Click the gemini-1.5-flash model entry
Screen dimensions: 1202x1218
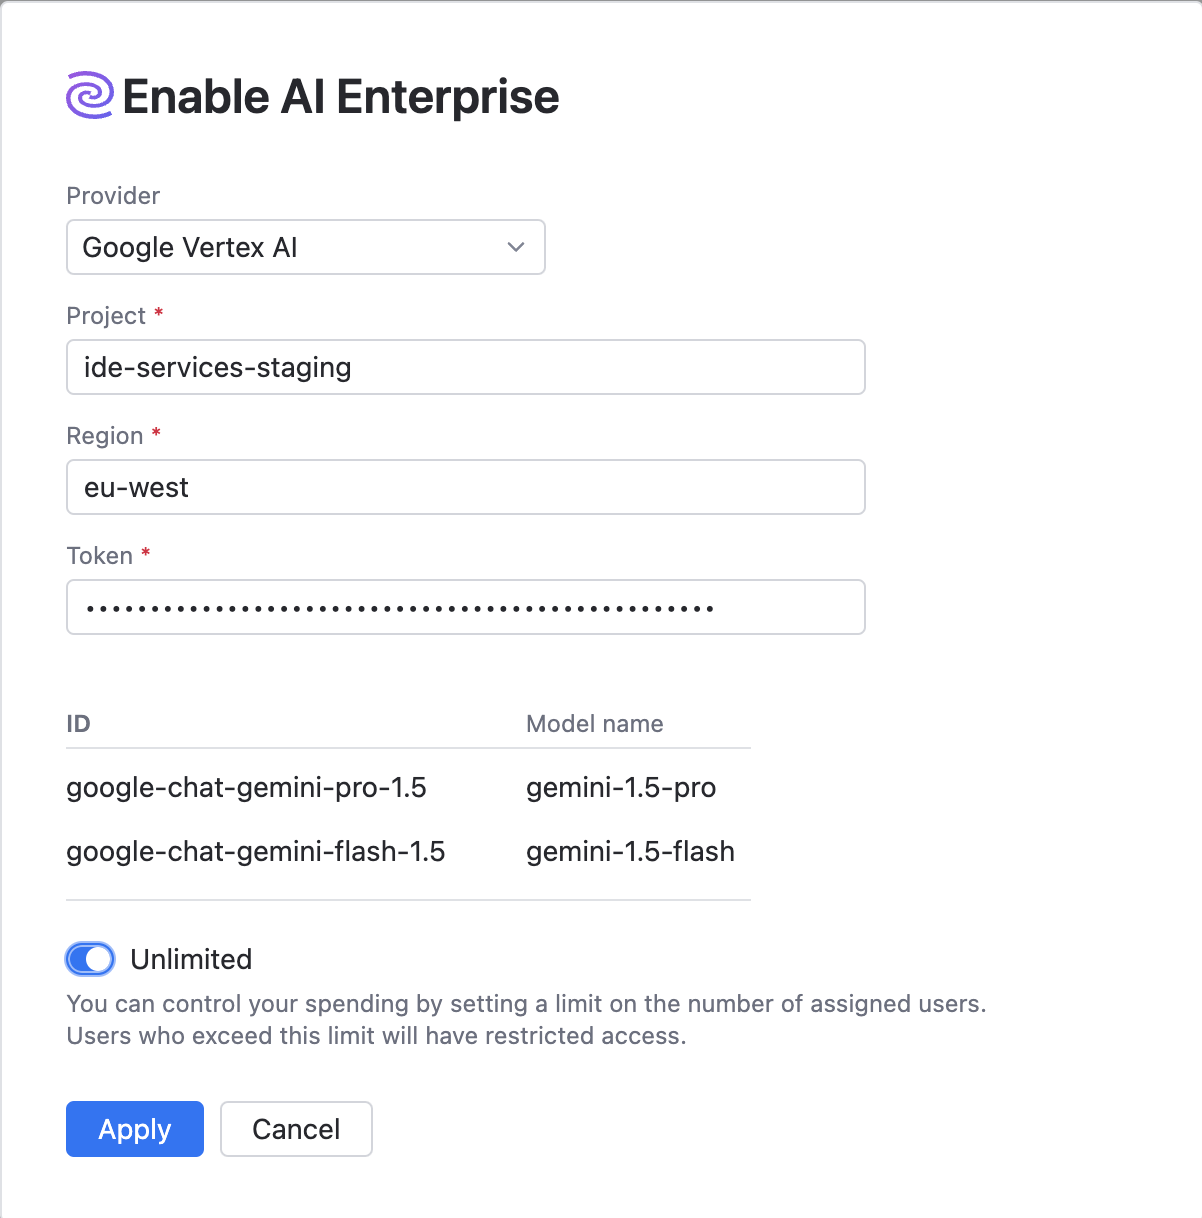[630, 852]
